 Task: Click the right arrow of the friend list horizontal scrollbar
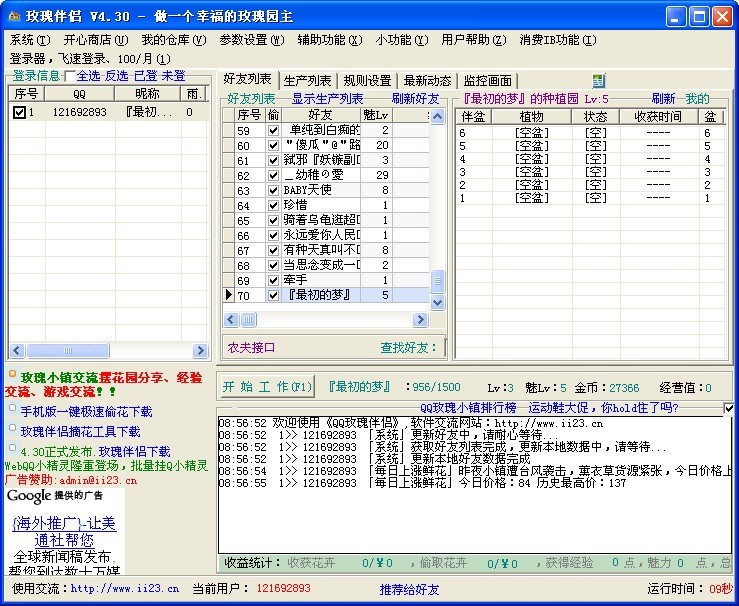420,319
